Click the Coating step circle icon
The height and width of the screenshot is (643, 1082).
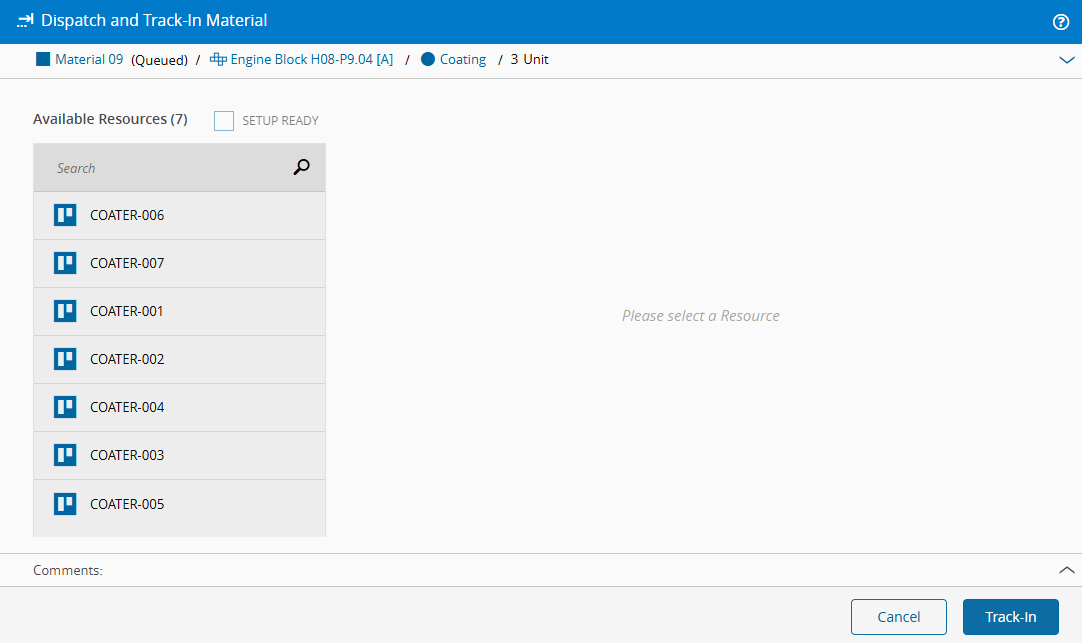428,59
